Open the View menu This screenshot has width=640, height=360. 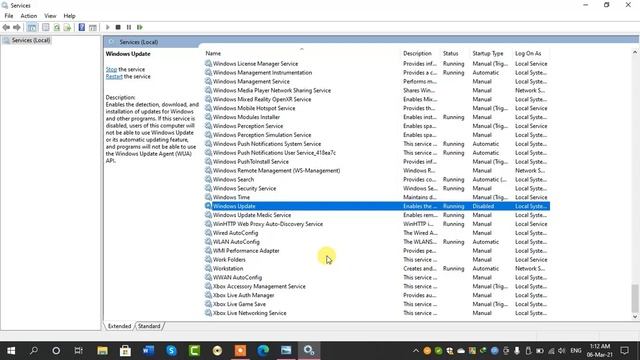[50, 16]
